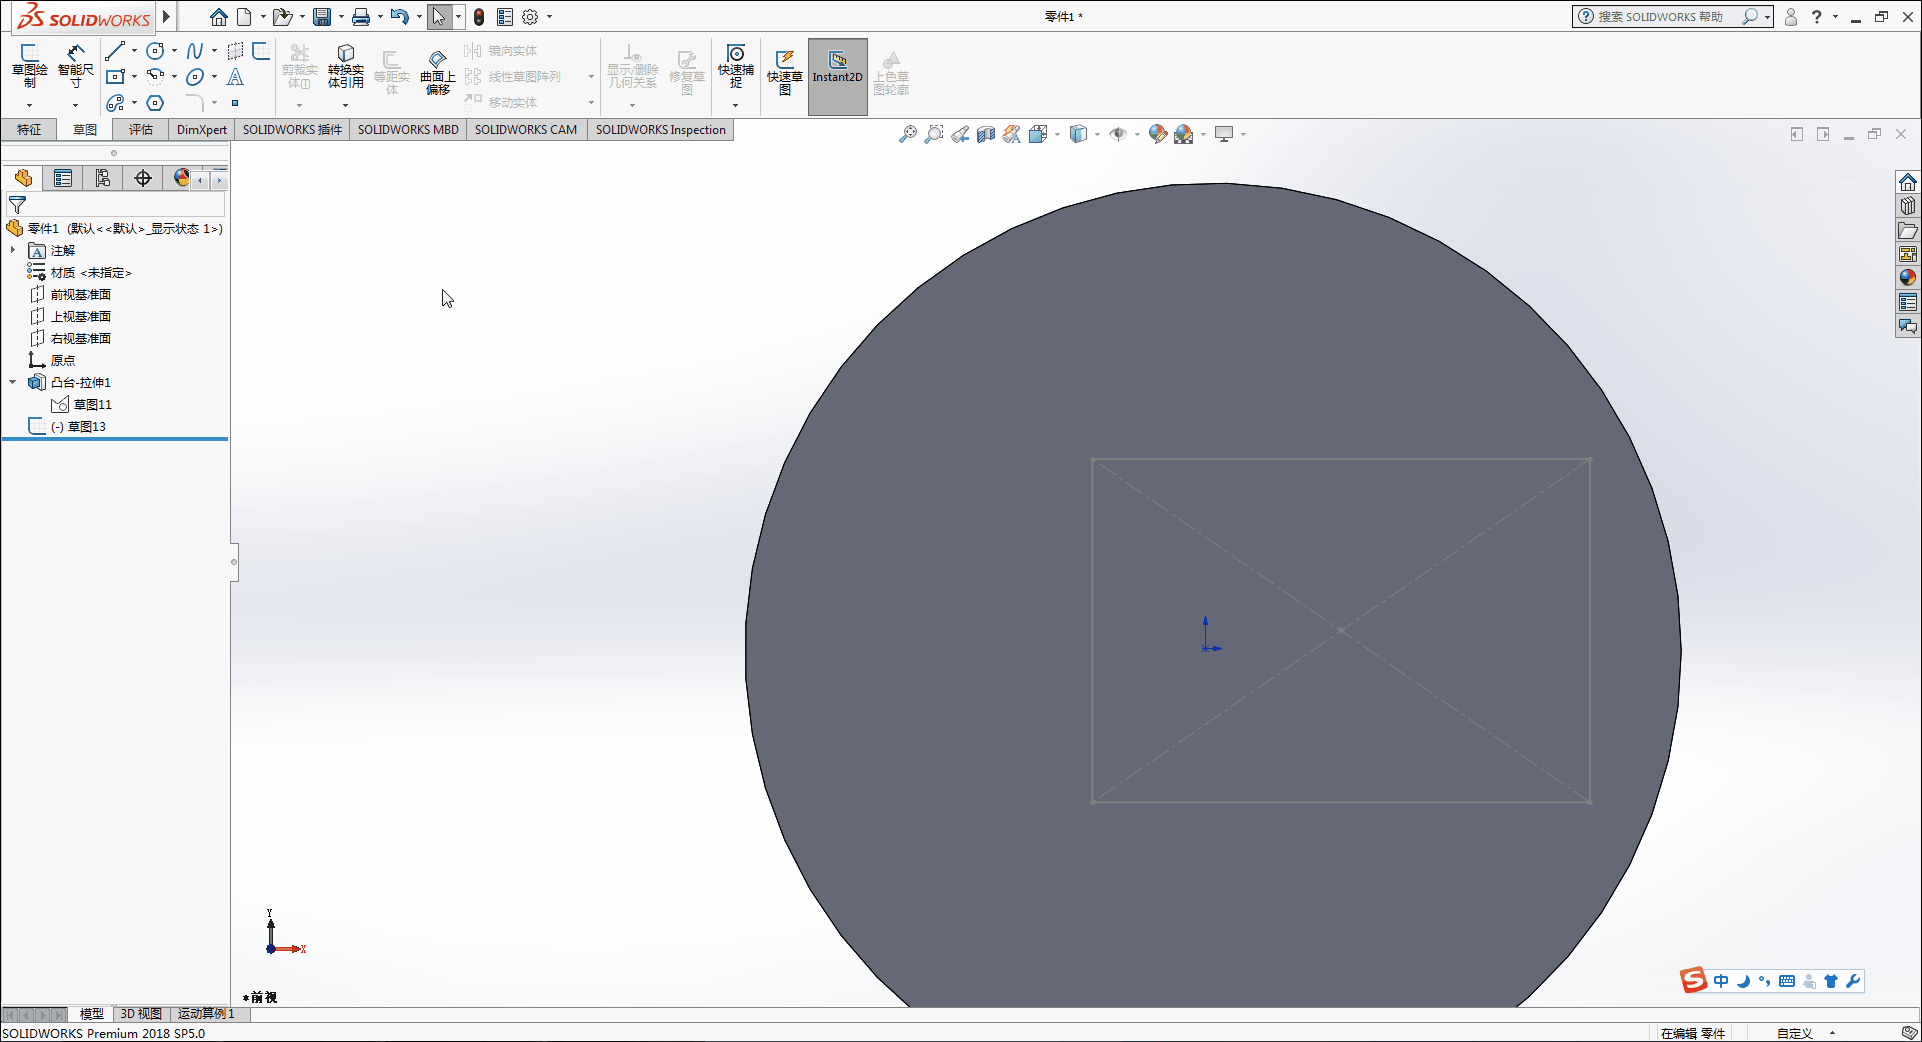Toggle Sketch (草图绘制) mode
Screen dimensions: 1922x1042
[30, 65]
